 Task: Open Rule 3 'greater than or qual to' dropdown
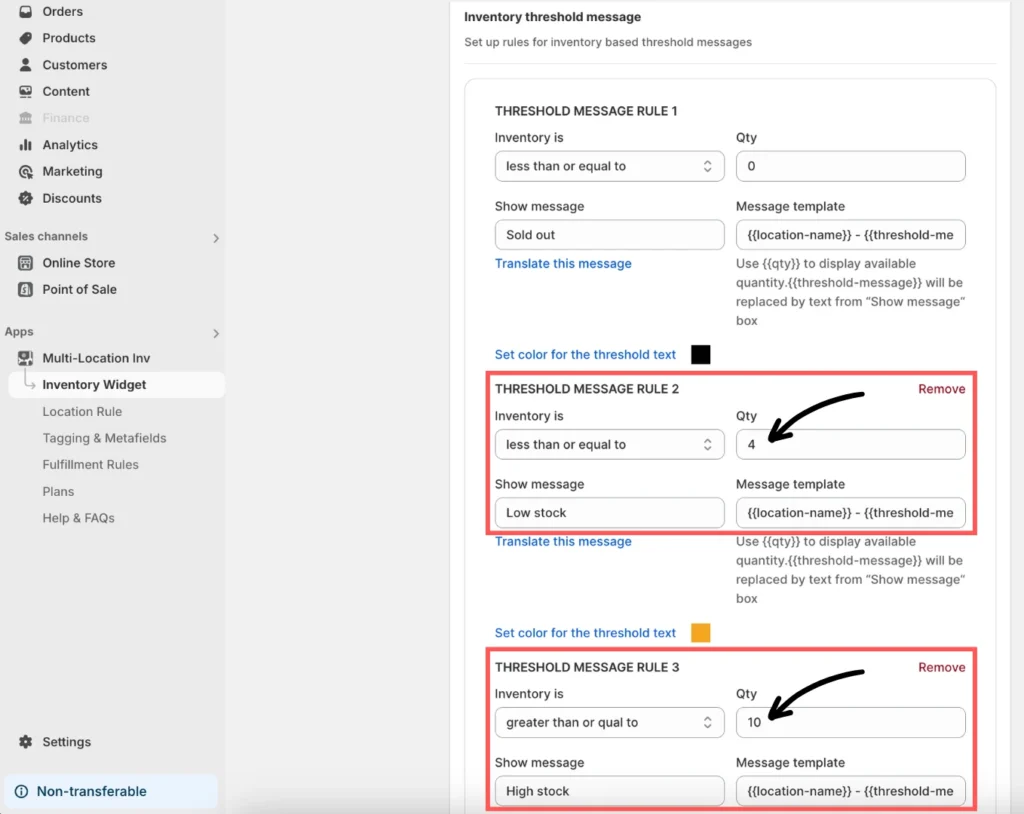[609, 722]
